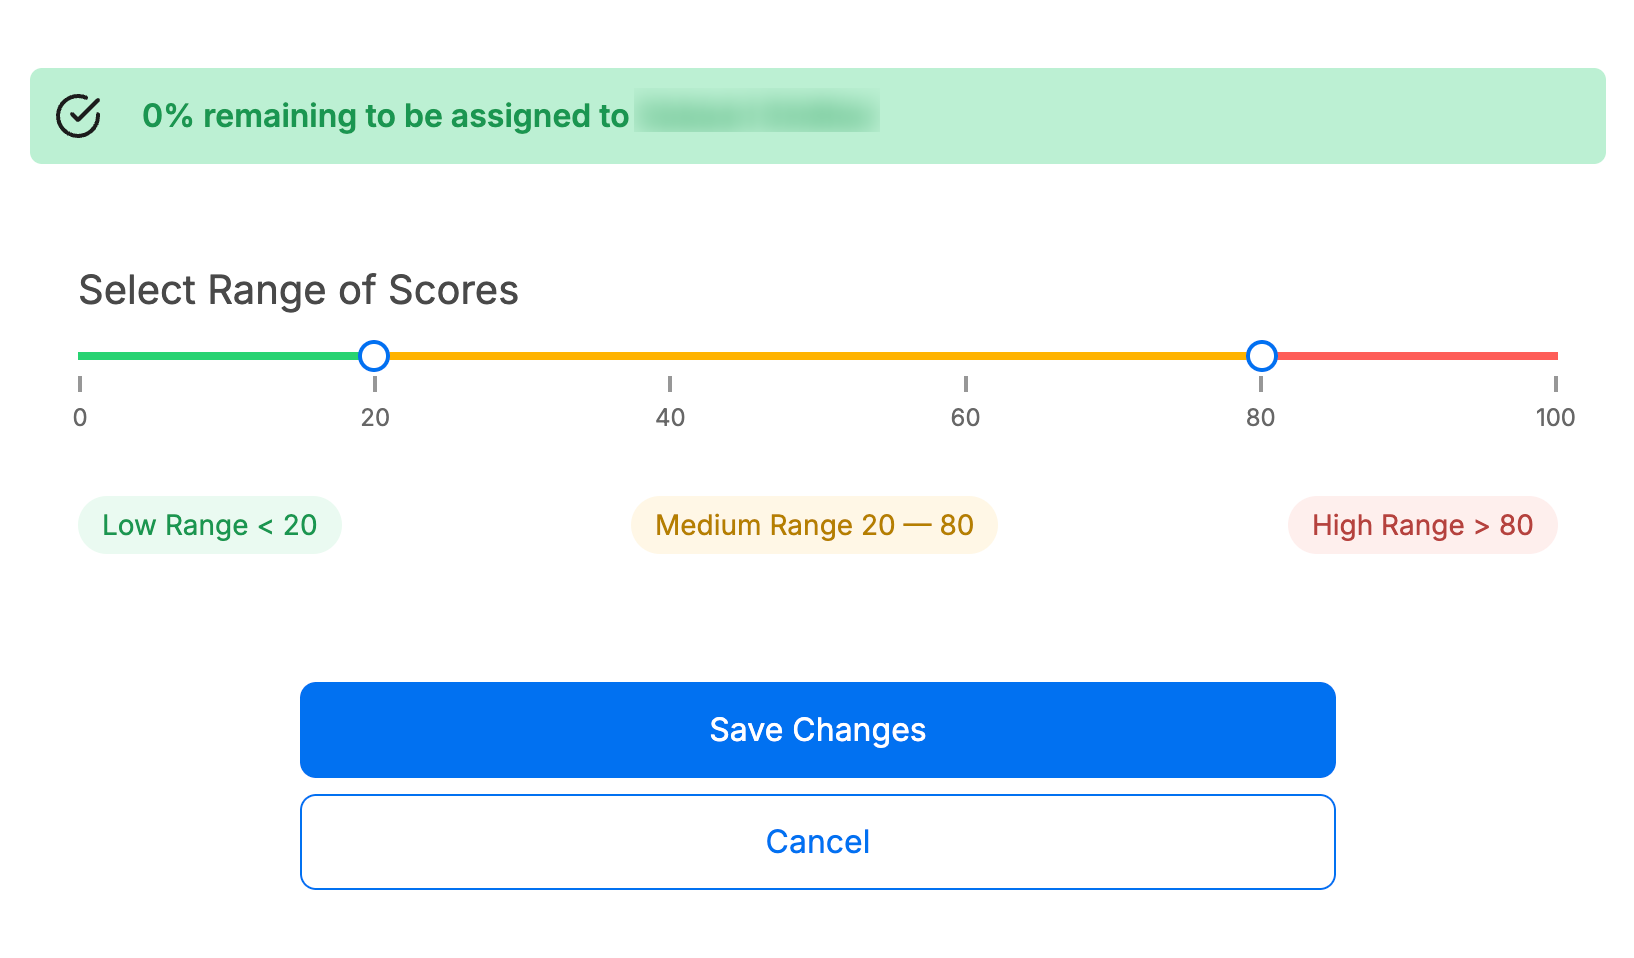Screen dimensions: 1634x958
Task: Click the 100 tick mark label
Action: click(1555, 417)
